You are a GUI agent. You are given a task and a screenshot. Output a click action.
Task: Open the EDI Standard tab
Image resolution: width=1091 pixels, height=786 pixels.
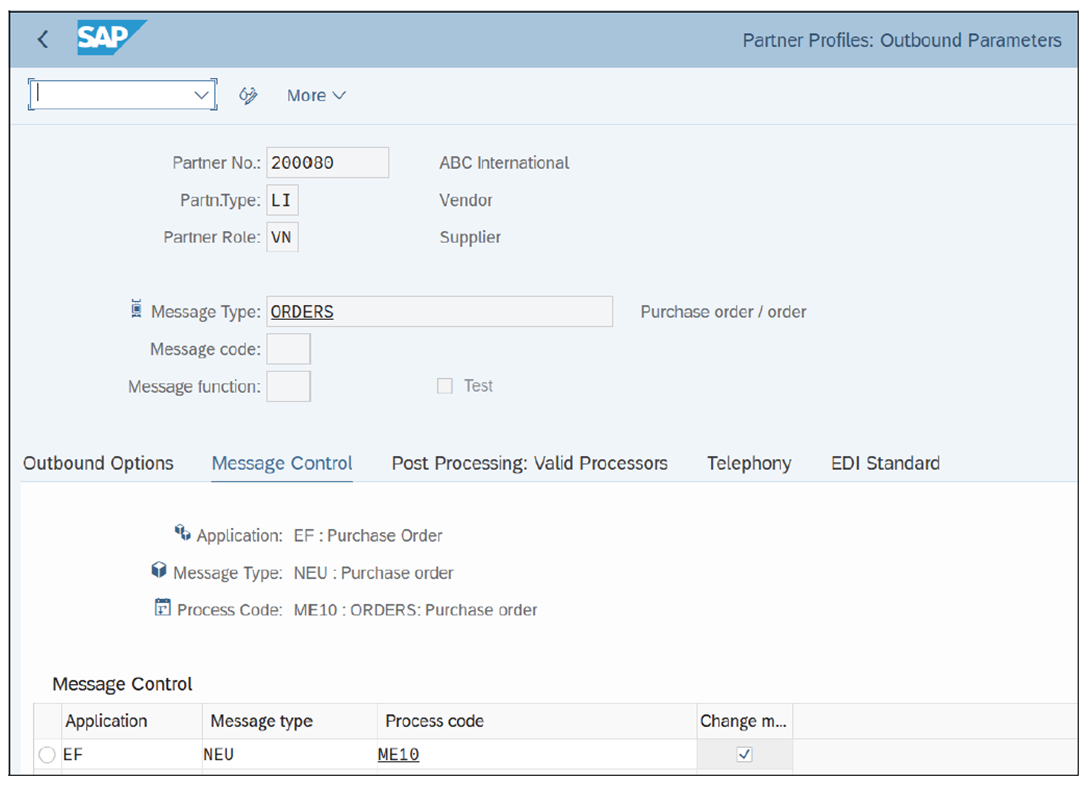click(x=885, y=463)
